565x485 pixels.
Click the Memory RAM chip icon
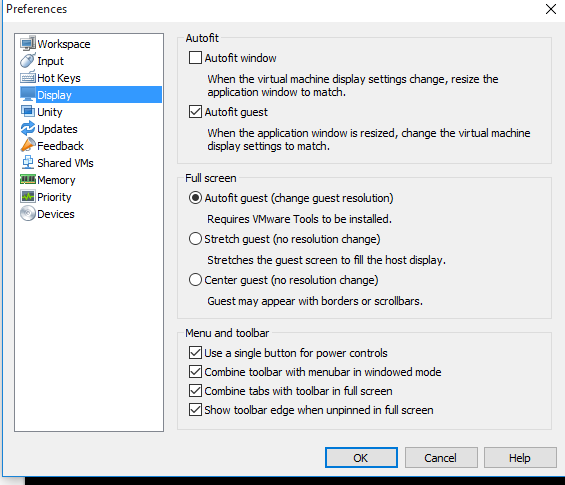(28, 179)
